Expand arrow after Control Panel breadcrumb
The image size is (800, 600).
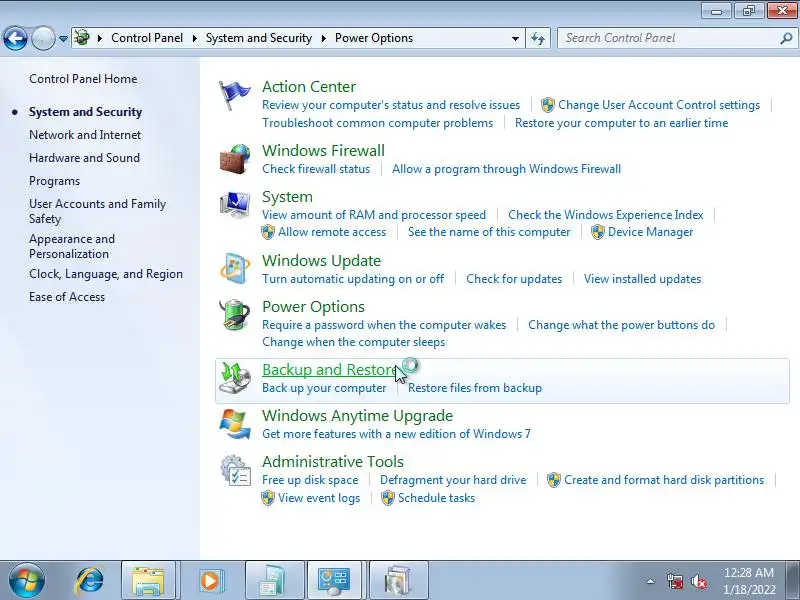point(194,38)
